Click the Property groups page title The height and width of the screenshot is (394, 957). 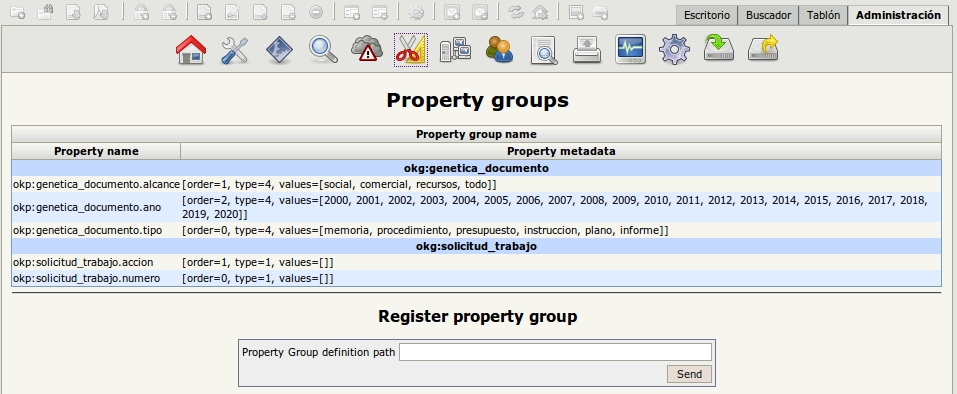478,100
